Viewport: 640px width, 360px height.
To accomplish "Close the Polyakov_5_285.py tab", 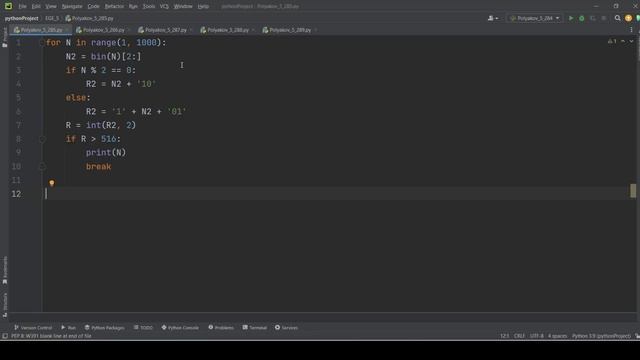I will click(67, 30).
